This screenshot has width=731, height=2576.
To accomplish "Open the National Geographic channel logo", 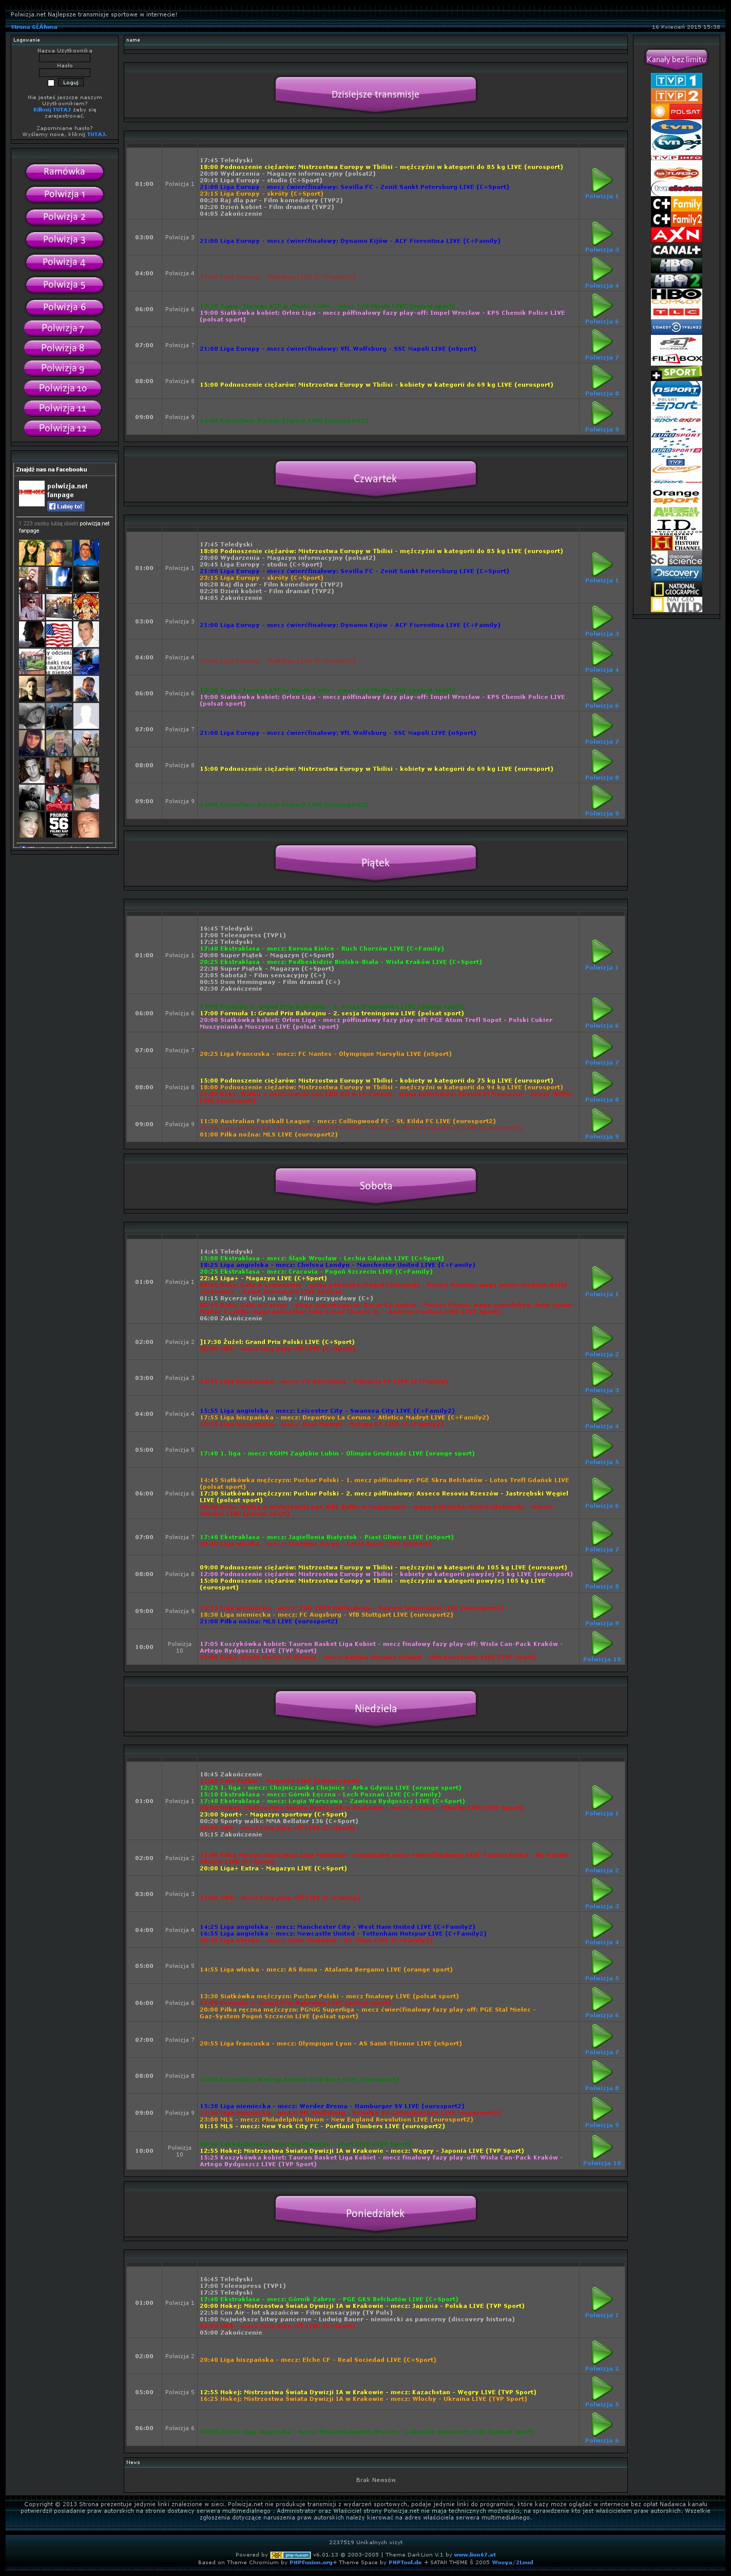I will (x=676, y=590).
